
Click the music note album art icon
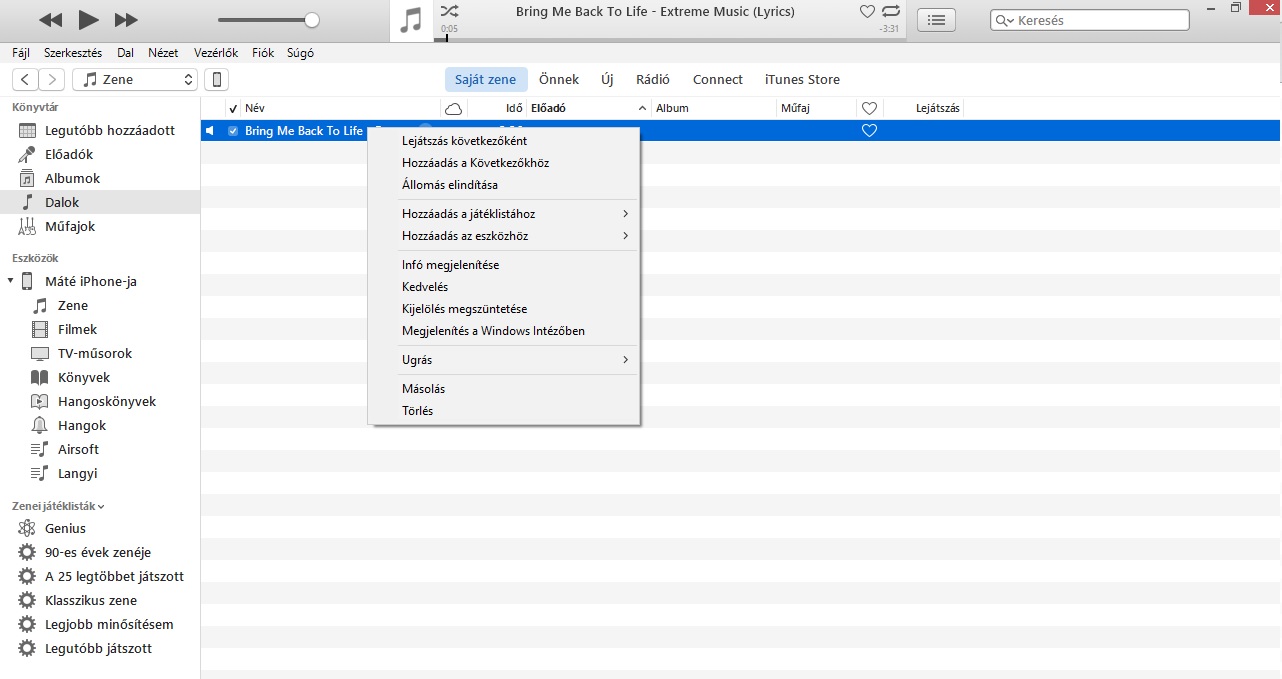point(411,20)
